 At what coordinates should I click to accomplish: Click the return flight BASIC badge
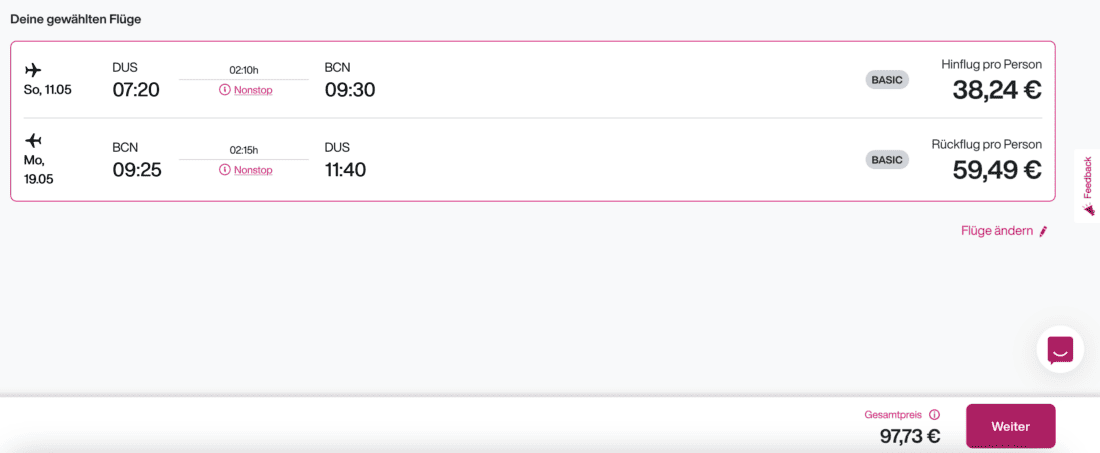coord(887,159)
